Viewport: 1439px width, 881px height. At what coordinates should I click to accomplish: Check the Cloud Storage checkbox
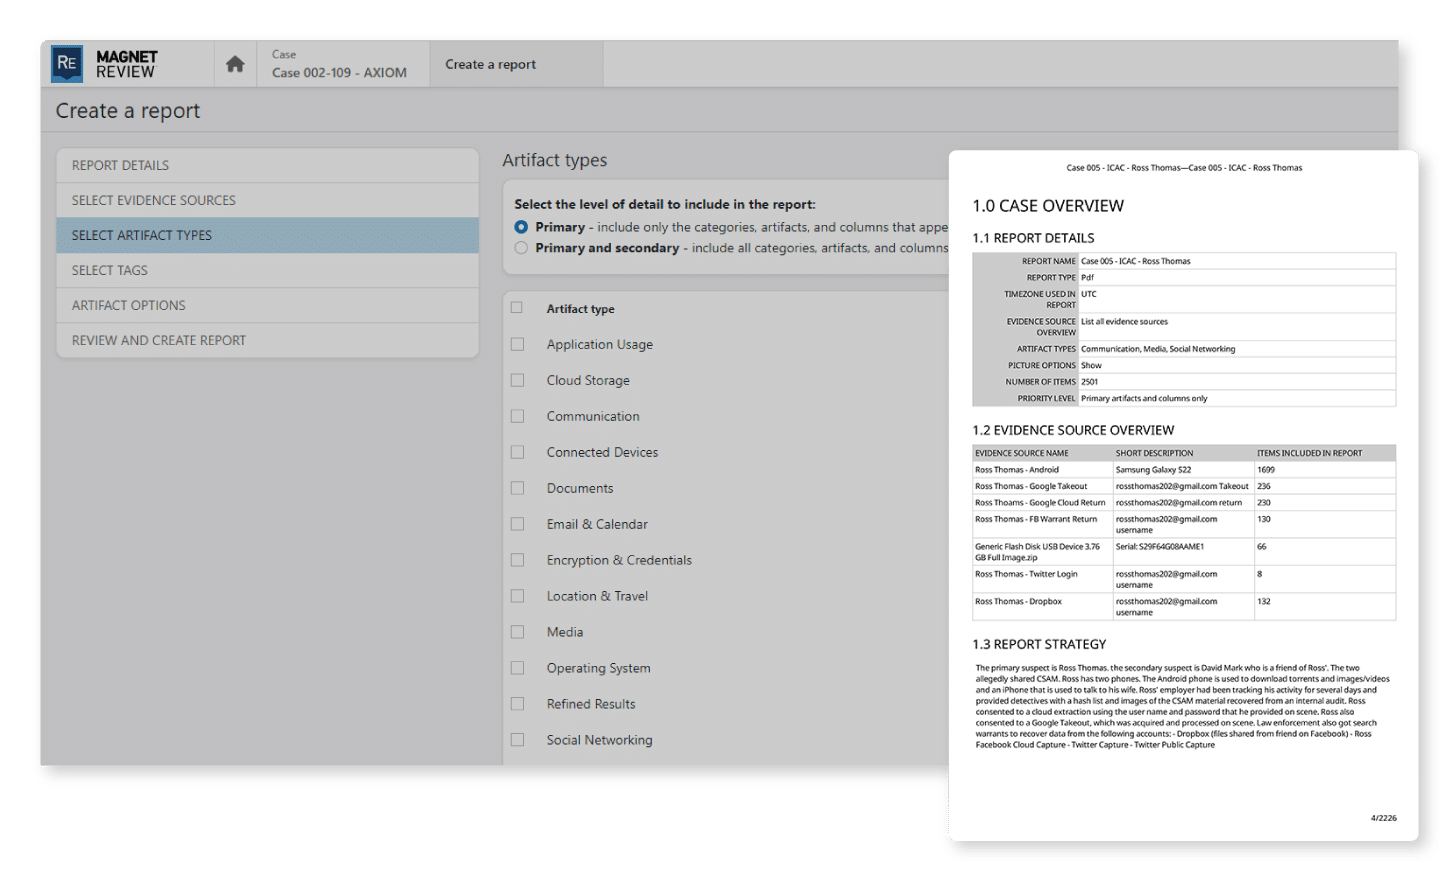pyautogui.click(x=517, y=380)
